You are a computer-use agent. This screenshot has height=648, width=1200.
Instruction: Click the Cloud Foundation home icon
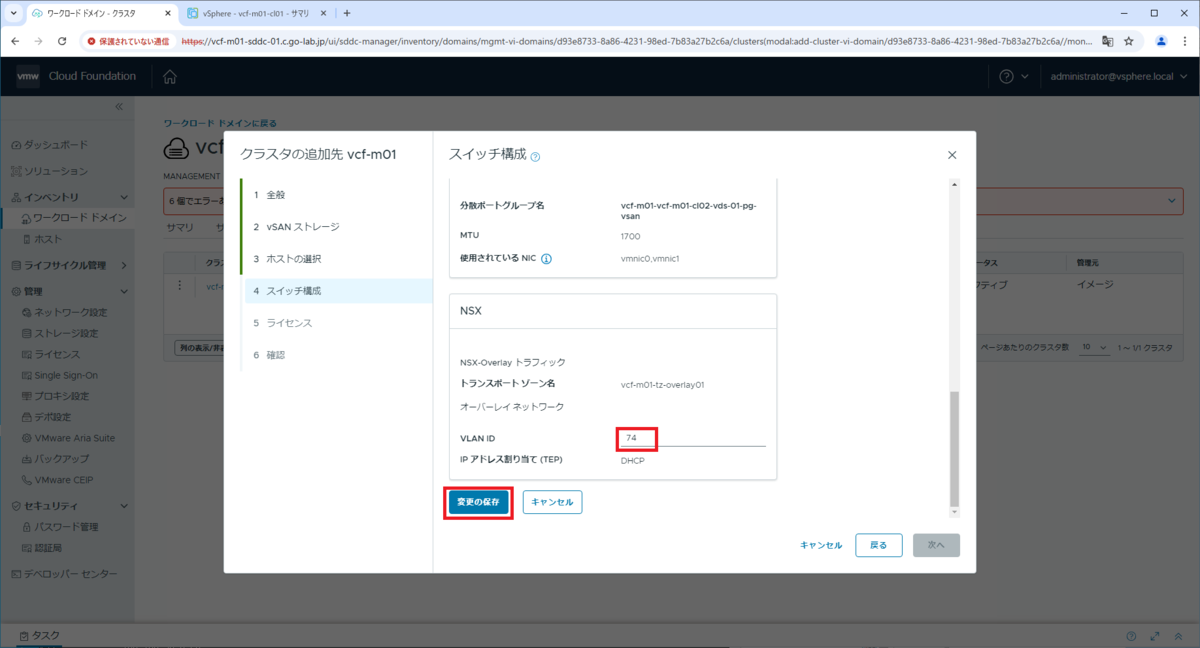point(170,77)
